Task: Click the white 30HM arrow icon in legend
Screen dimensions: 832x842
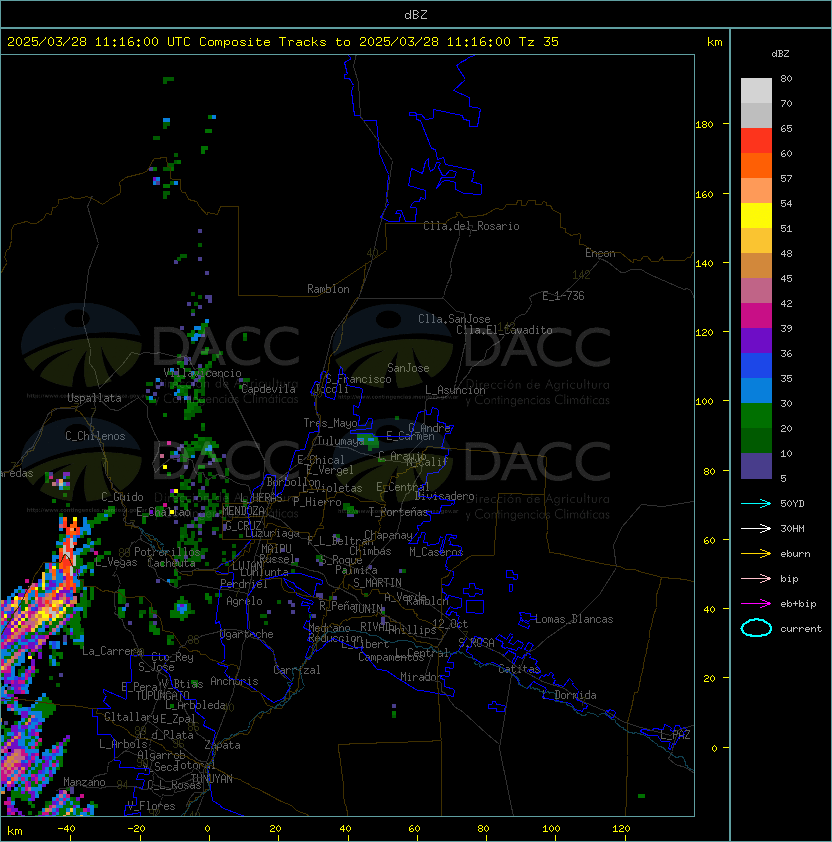Action: pos(756,528)
